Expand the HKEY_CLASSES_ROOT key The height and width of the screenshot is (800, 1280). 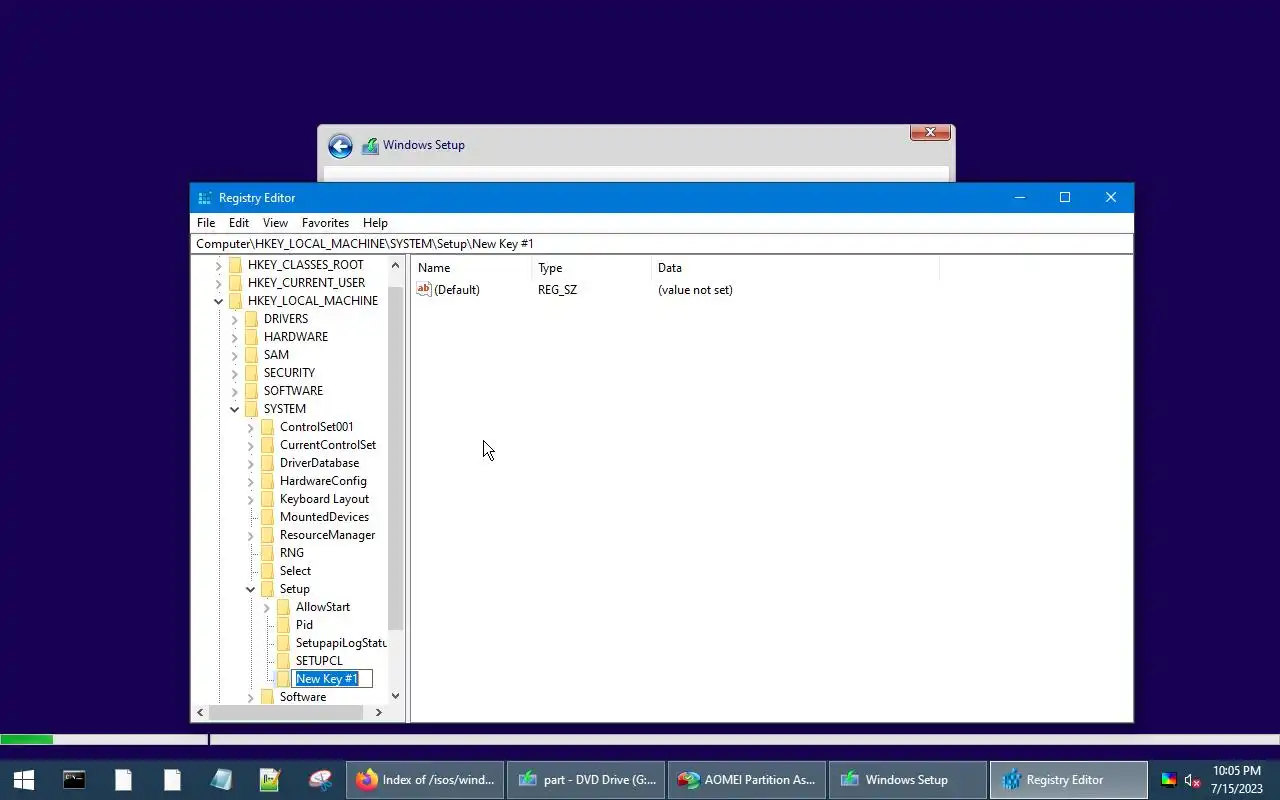click(219, 265)
